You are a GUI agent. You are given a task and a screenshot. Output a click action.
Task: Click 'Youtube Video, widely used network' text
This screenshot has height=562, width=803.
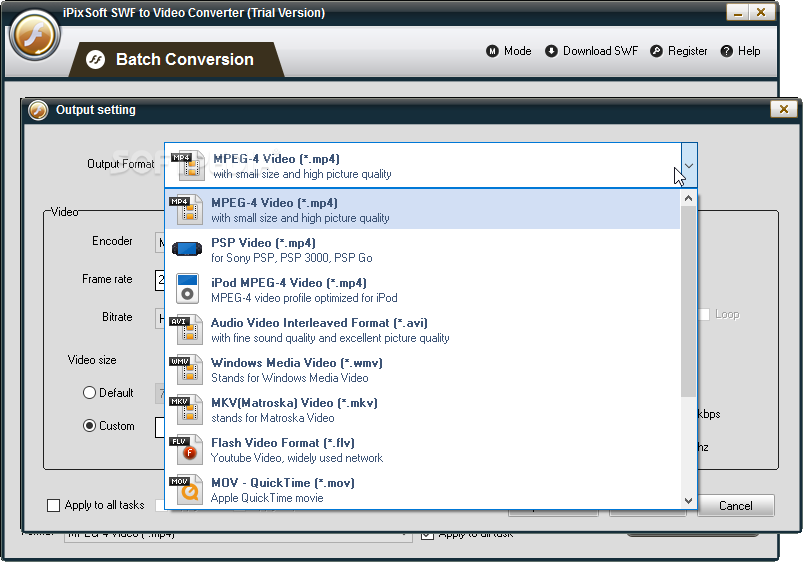(297, 458)
